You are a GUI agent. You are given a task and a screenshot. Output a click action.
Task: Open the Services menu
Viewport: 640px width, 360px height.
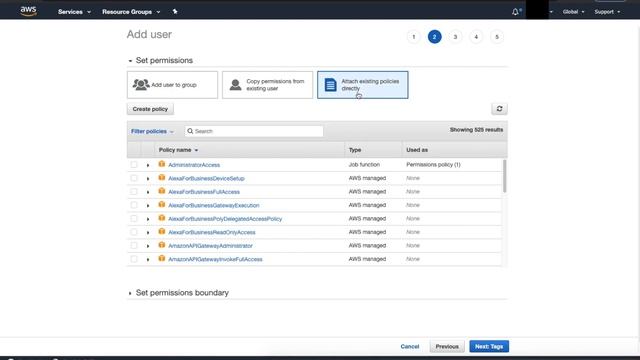point(74,12)
